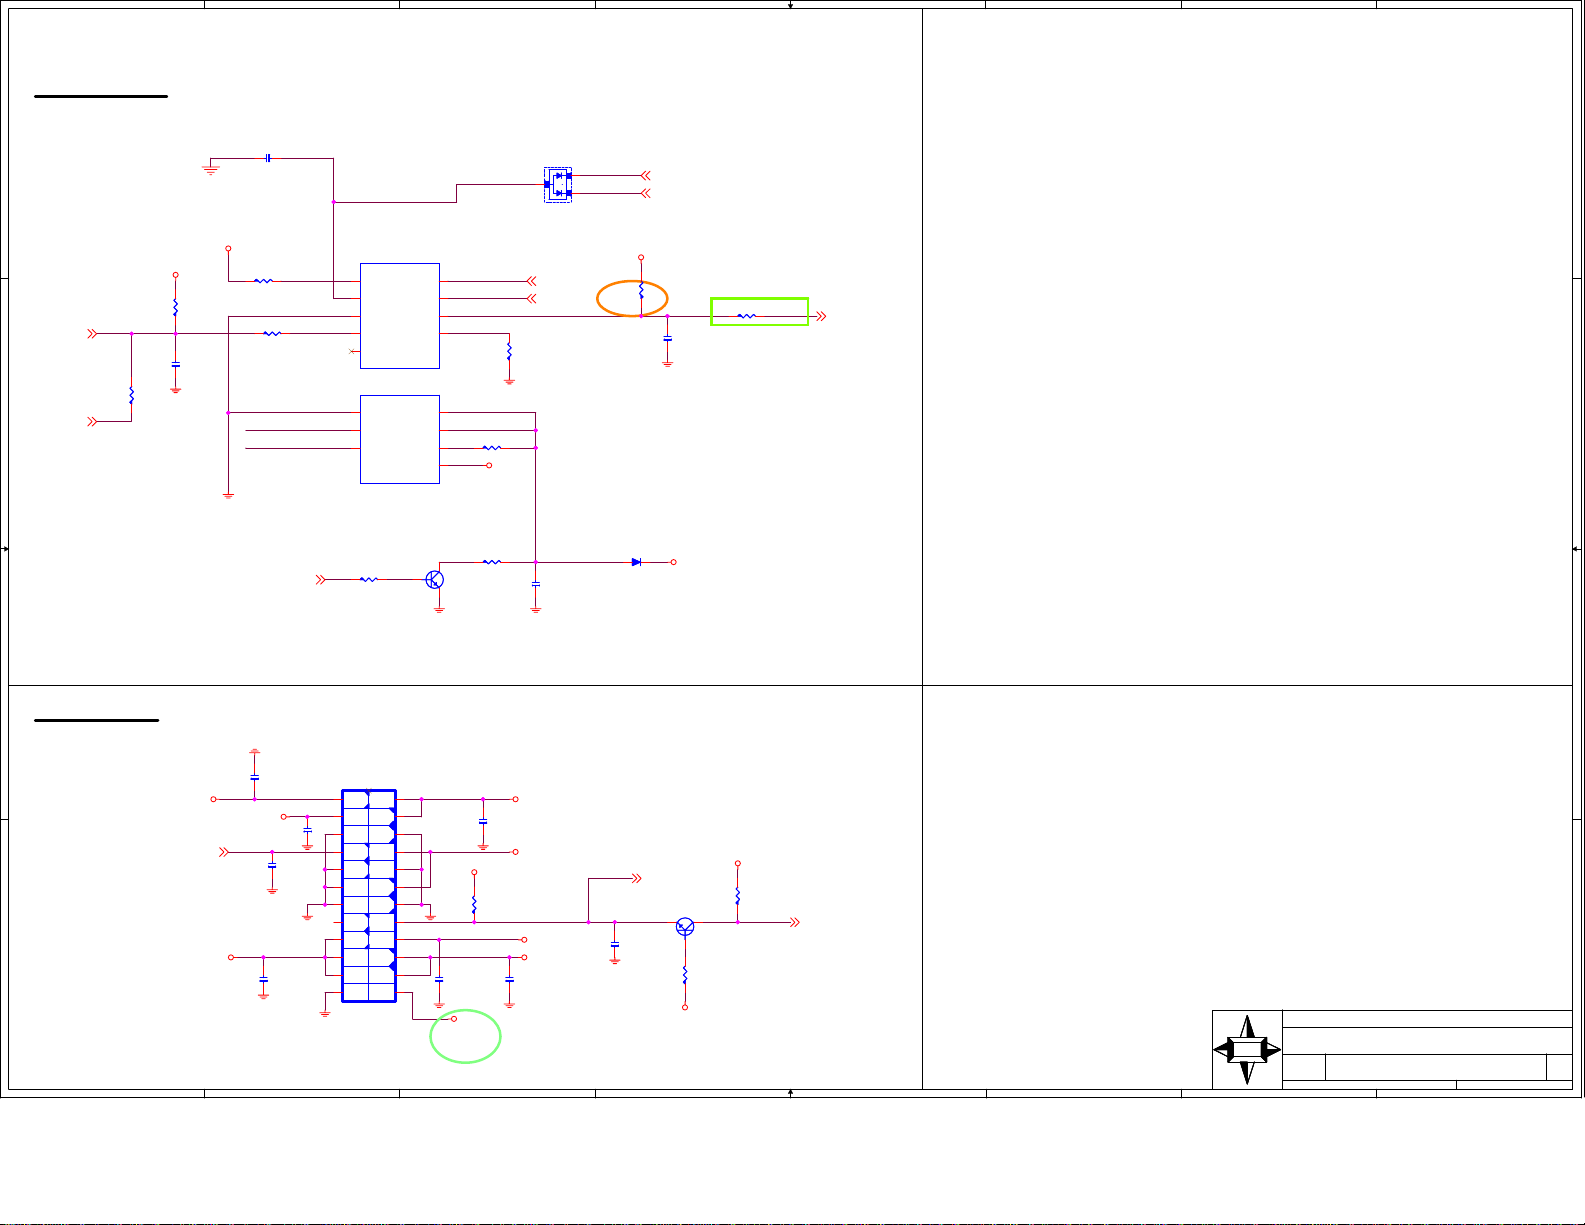The image size is (1585, 1225).
Task: Select the dual-diode package symbol in dashed outline
Action: [558, 185]
